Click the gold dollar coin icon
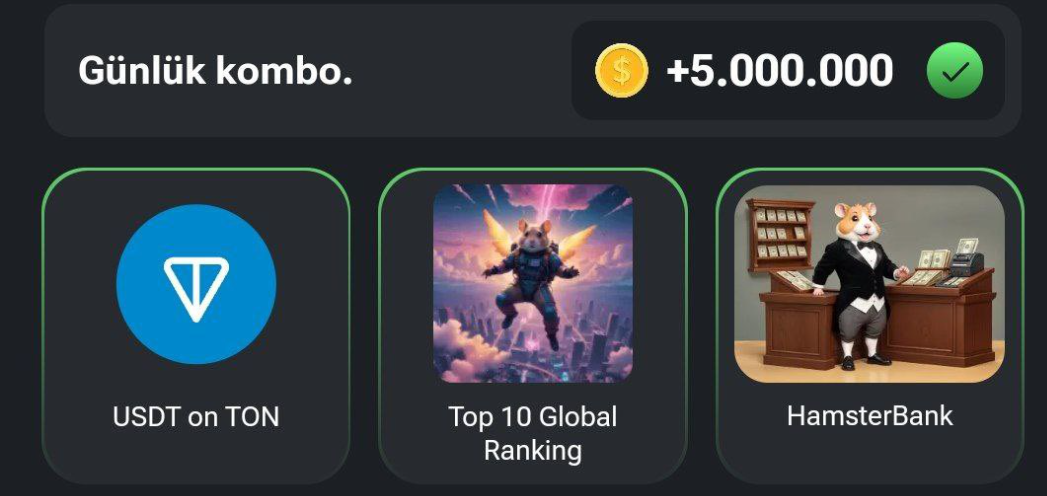1047x496 pixels. [621, 70]
